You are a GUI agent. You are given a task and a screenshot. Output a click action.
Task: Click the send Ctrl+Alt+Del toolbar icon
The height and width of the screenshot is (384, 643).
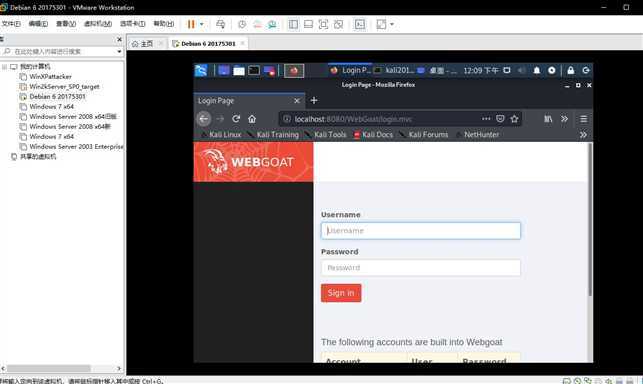click(221, 24)
